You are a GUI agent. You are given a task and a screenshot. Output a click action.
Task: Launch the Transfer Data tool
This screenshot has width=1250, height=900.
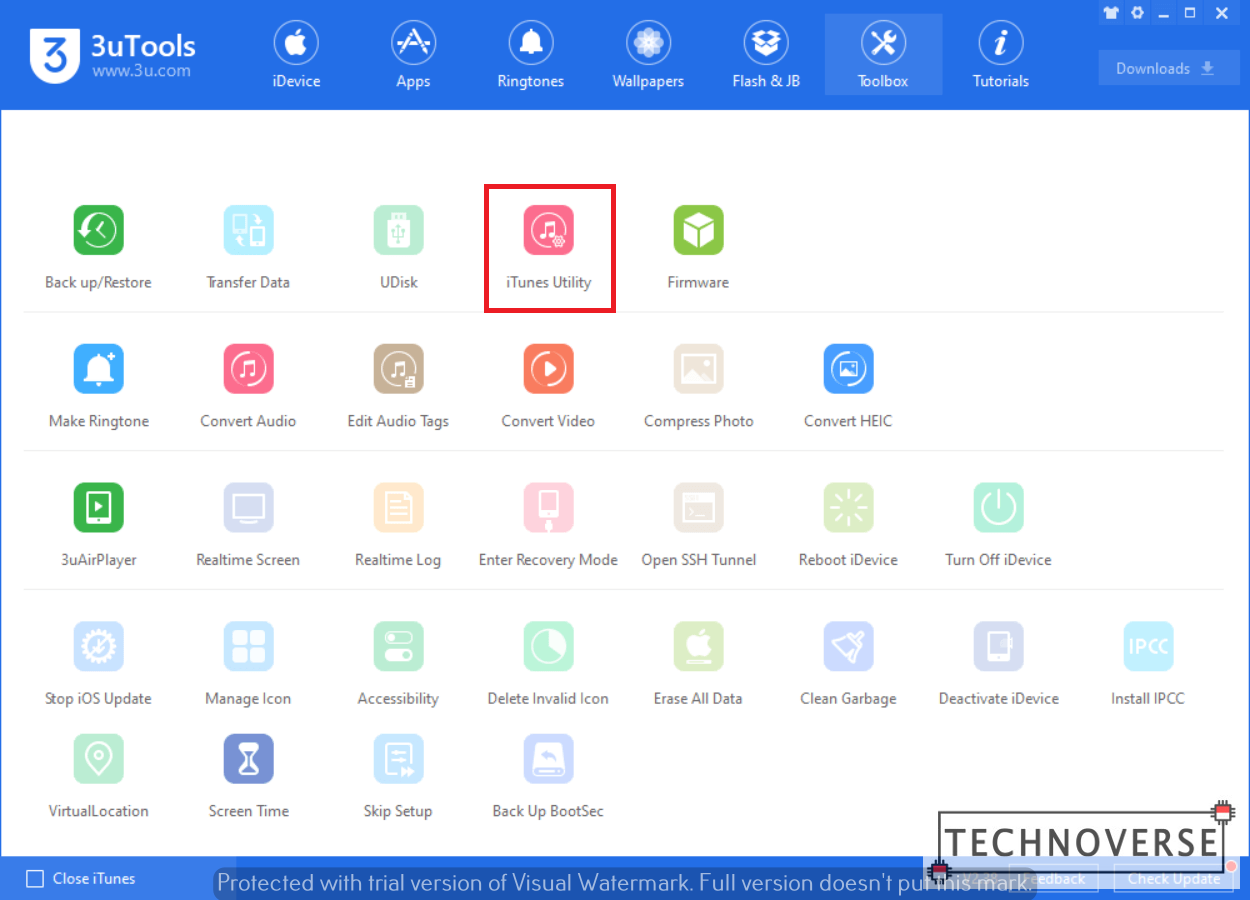248,247
